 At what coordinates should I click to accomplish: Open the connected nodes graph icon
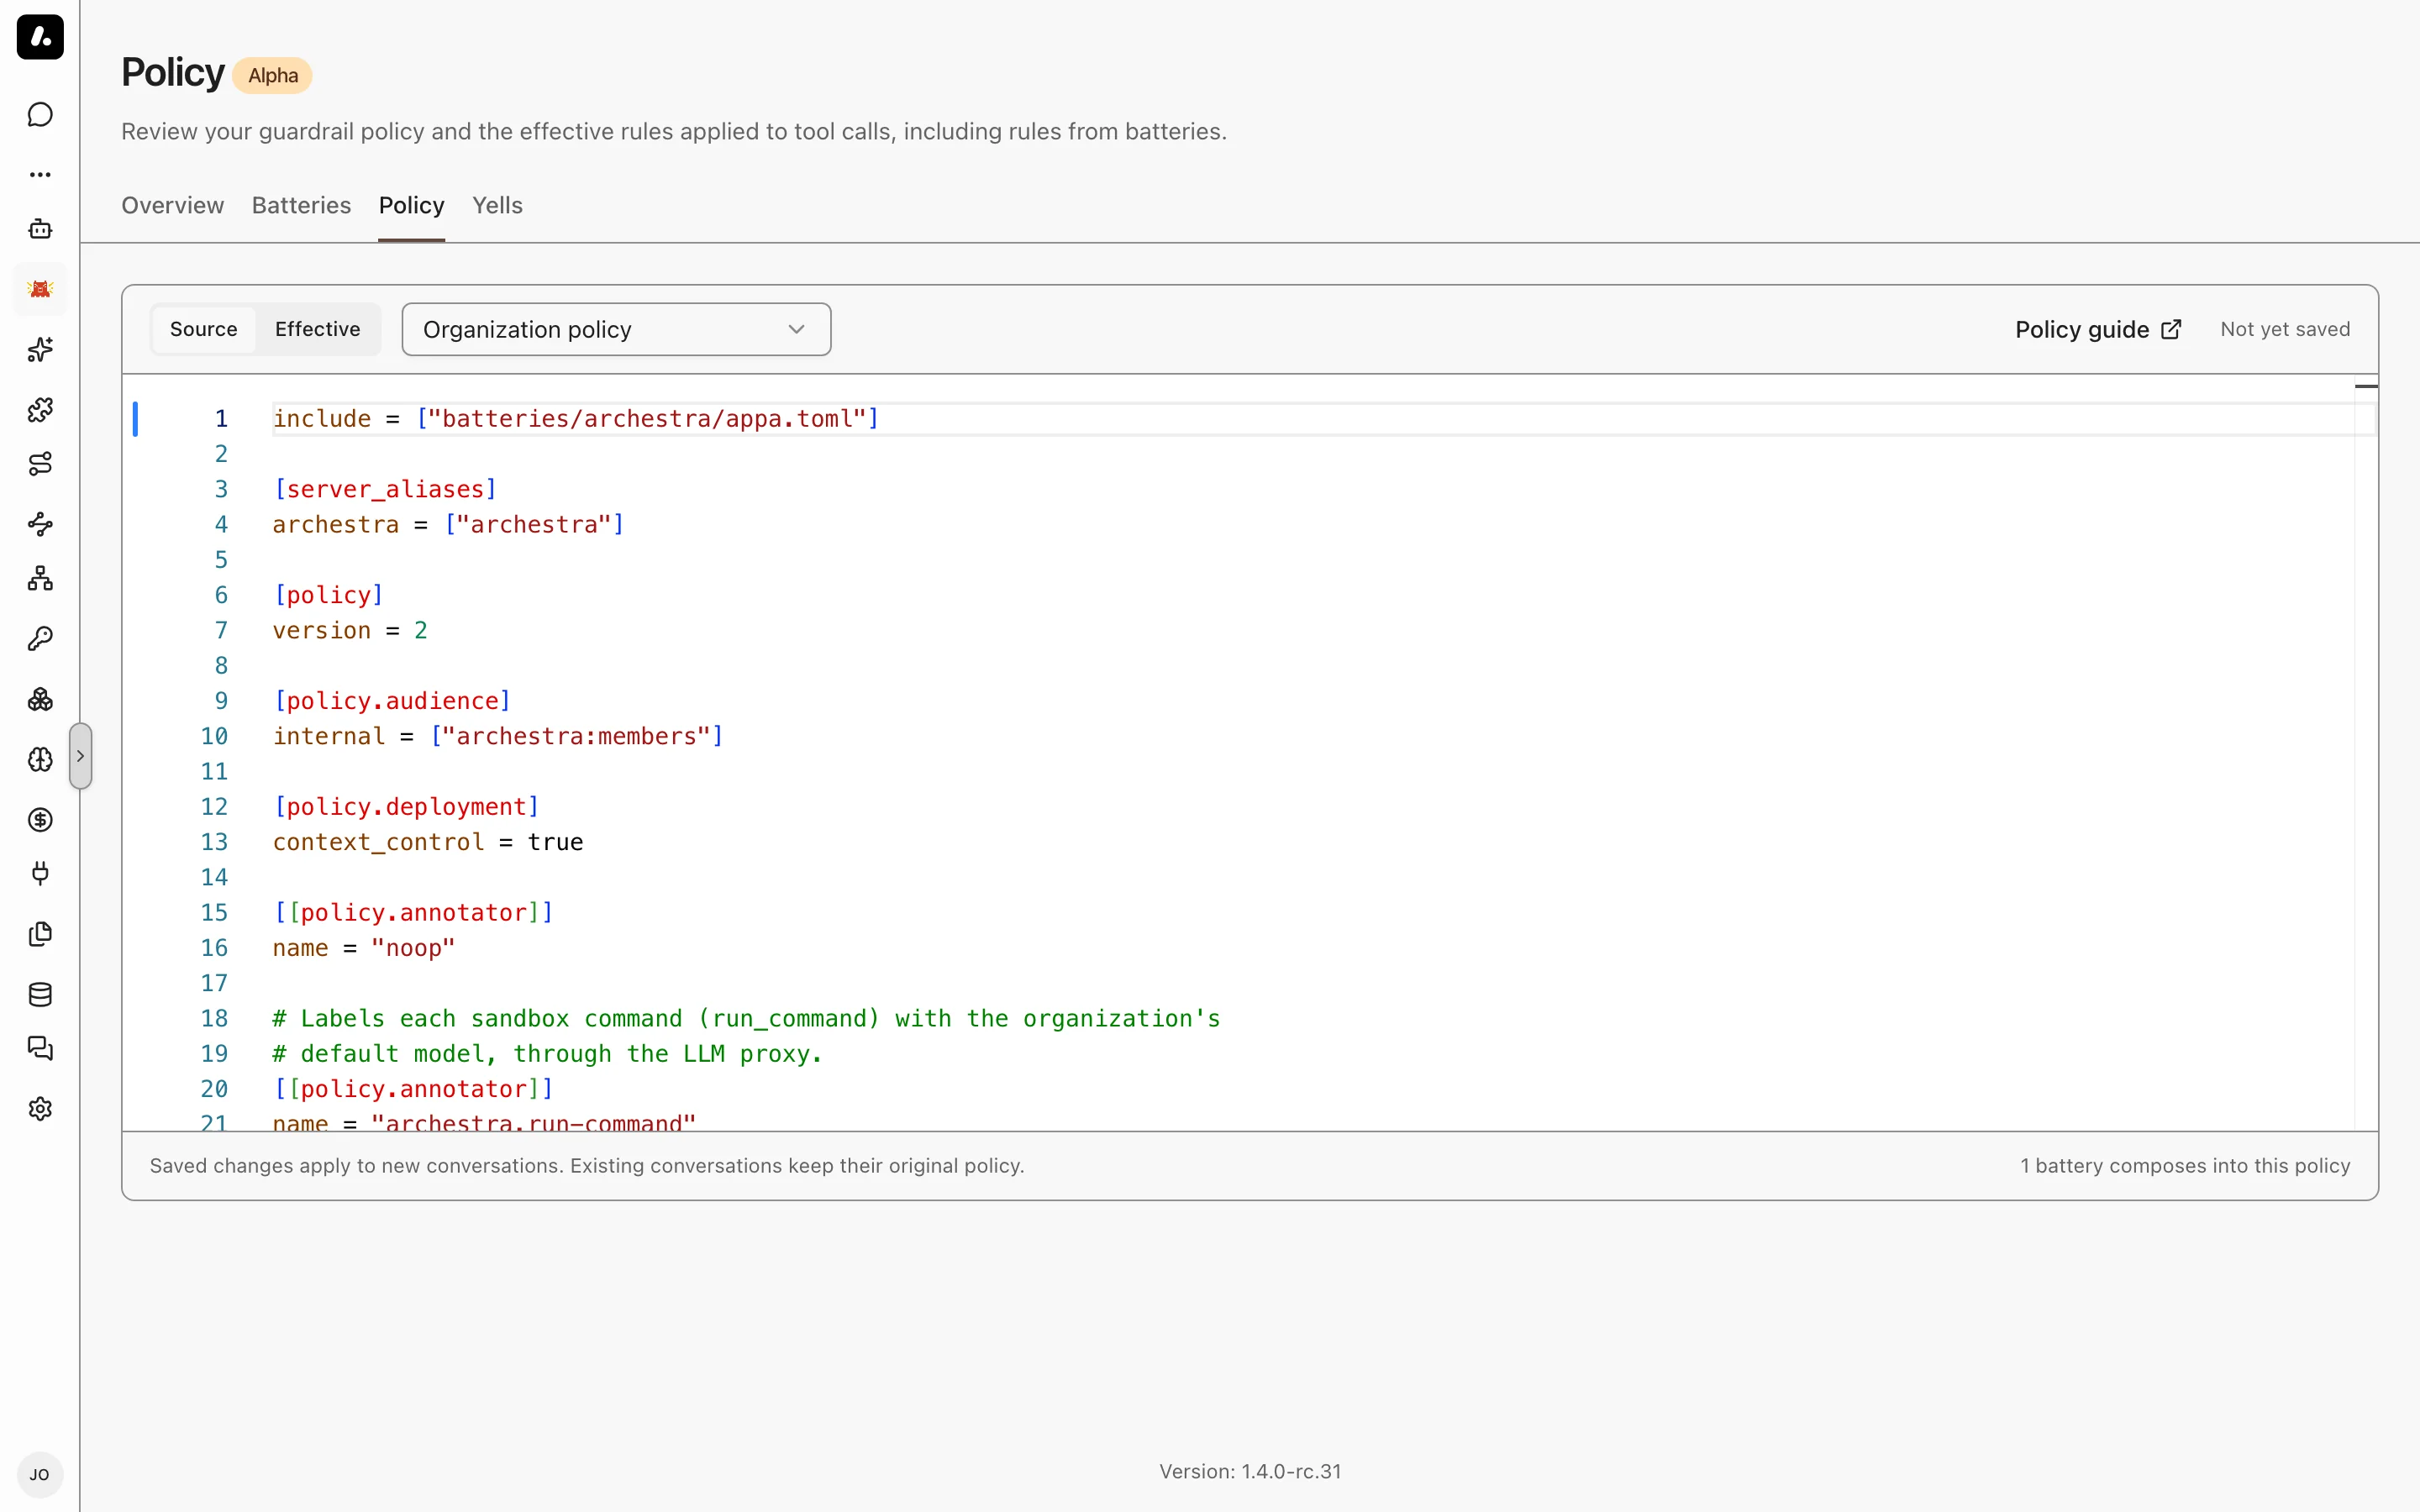coord(40,524)
